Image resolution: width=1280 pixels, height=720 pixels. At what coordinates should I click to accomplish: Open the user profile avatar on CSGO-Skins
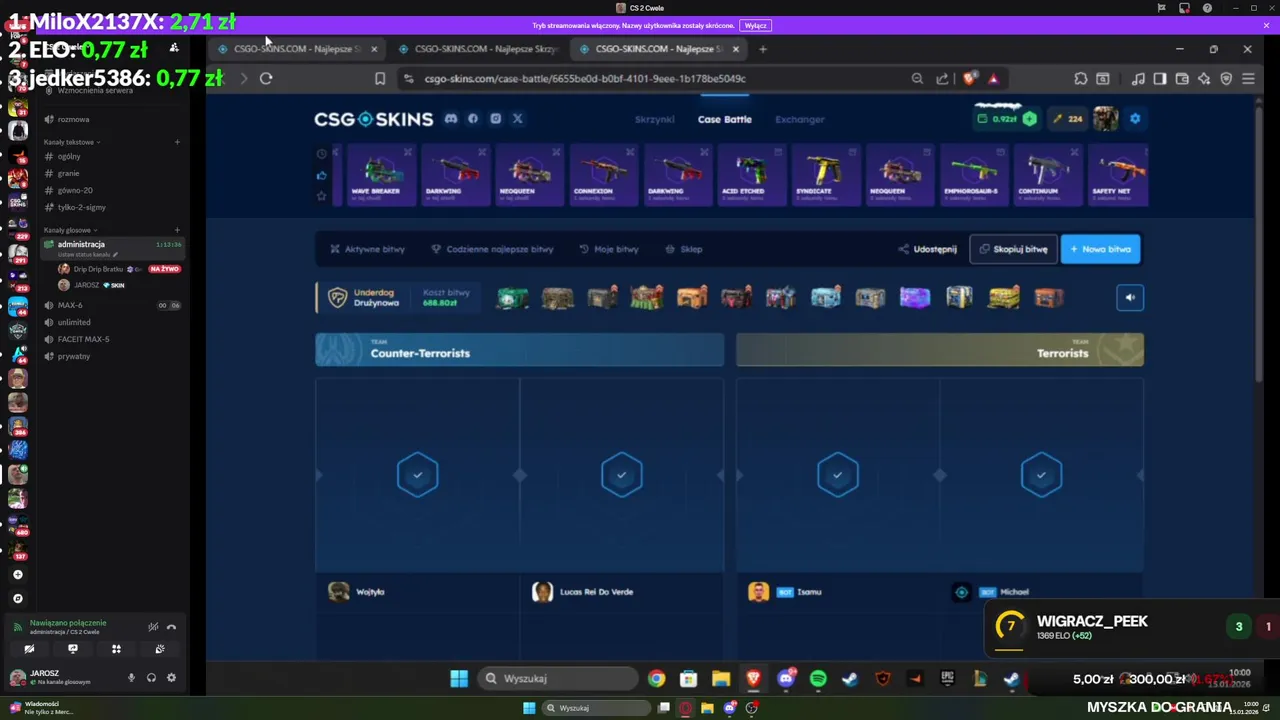click(x=1105, y=118)
